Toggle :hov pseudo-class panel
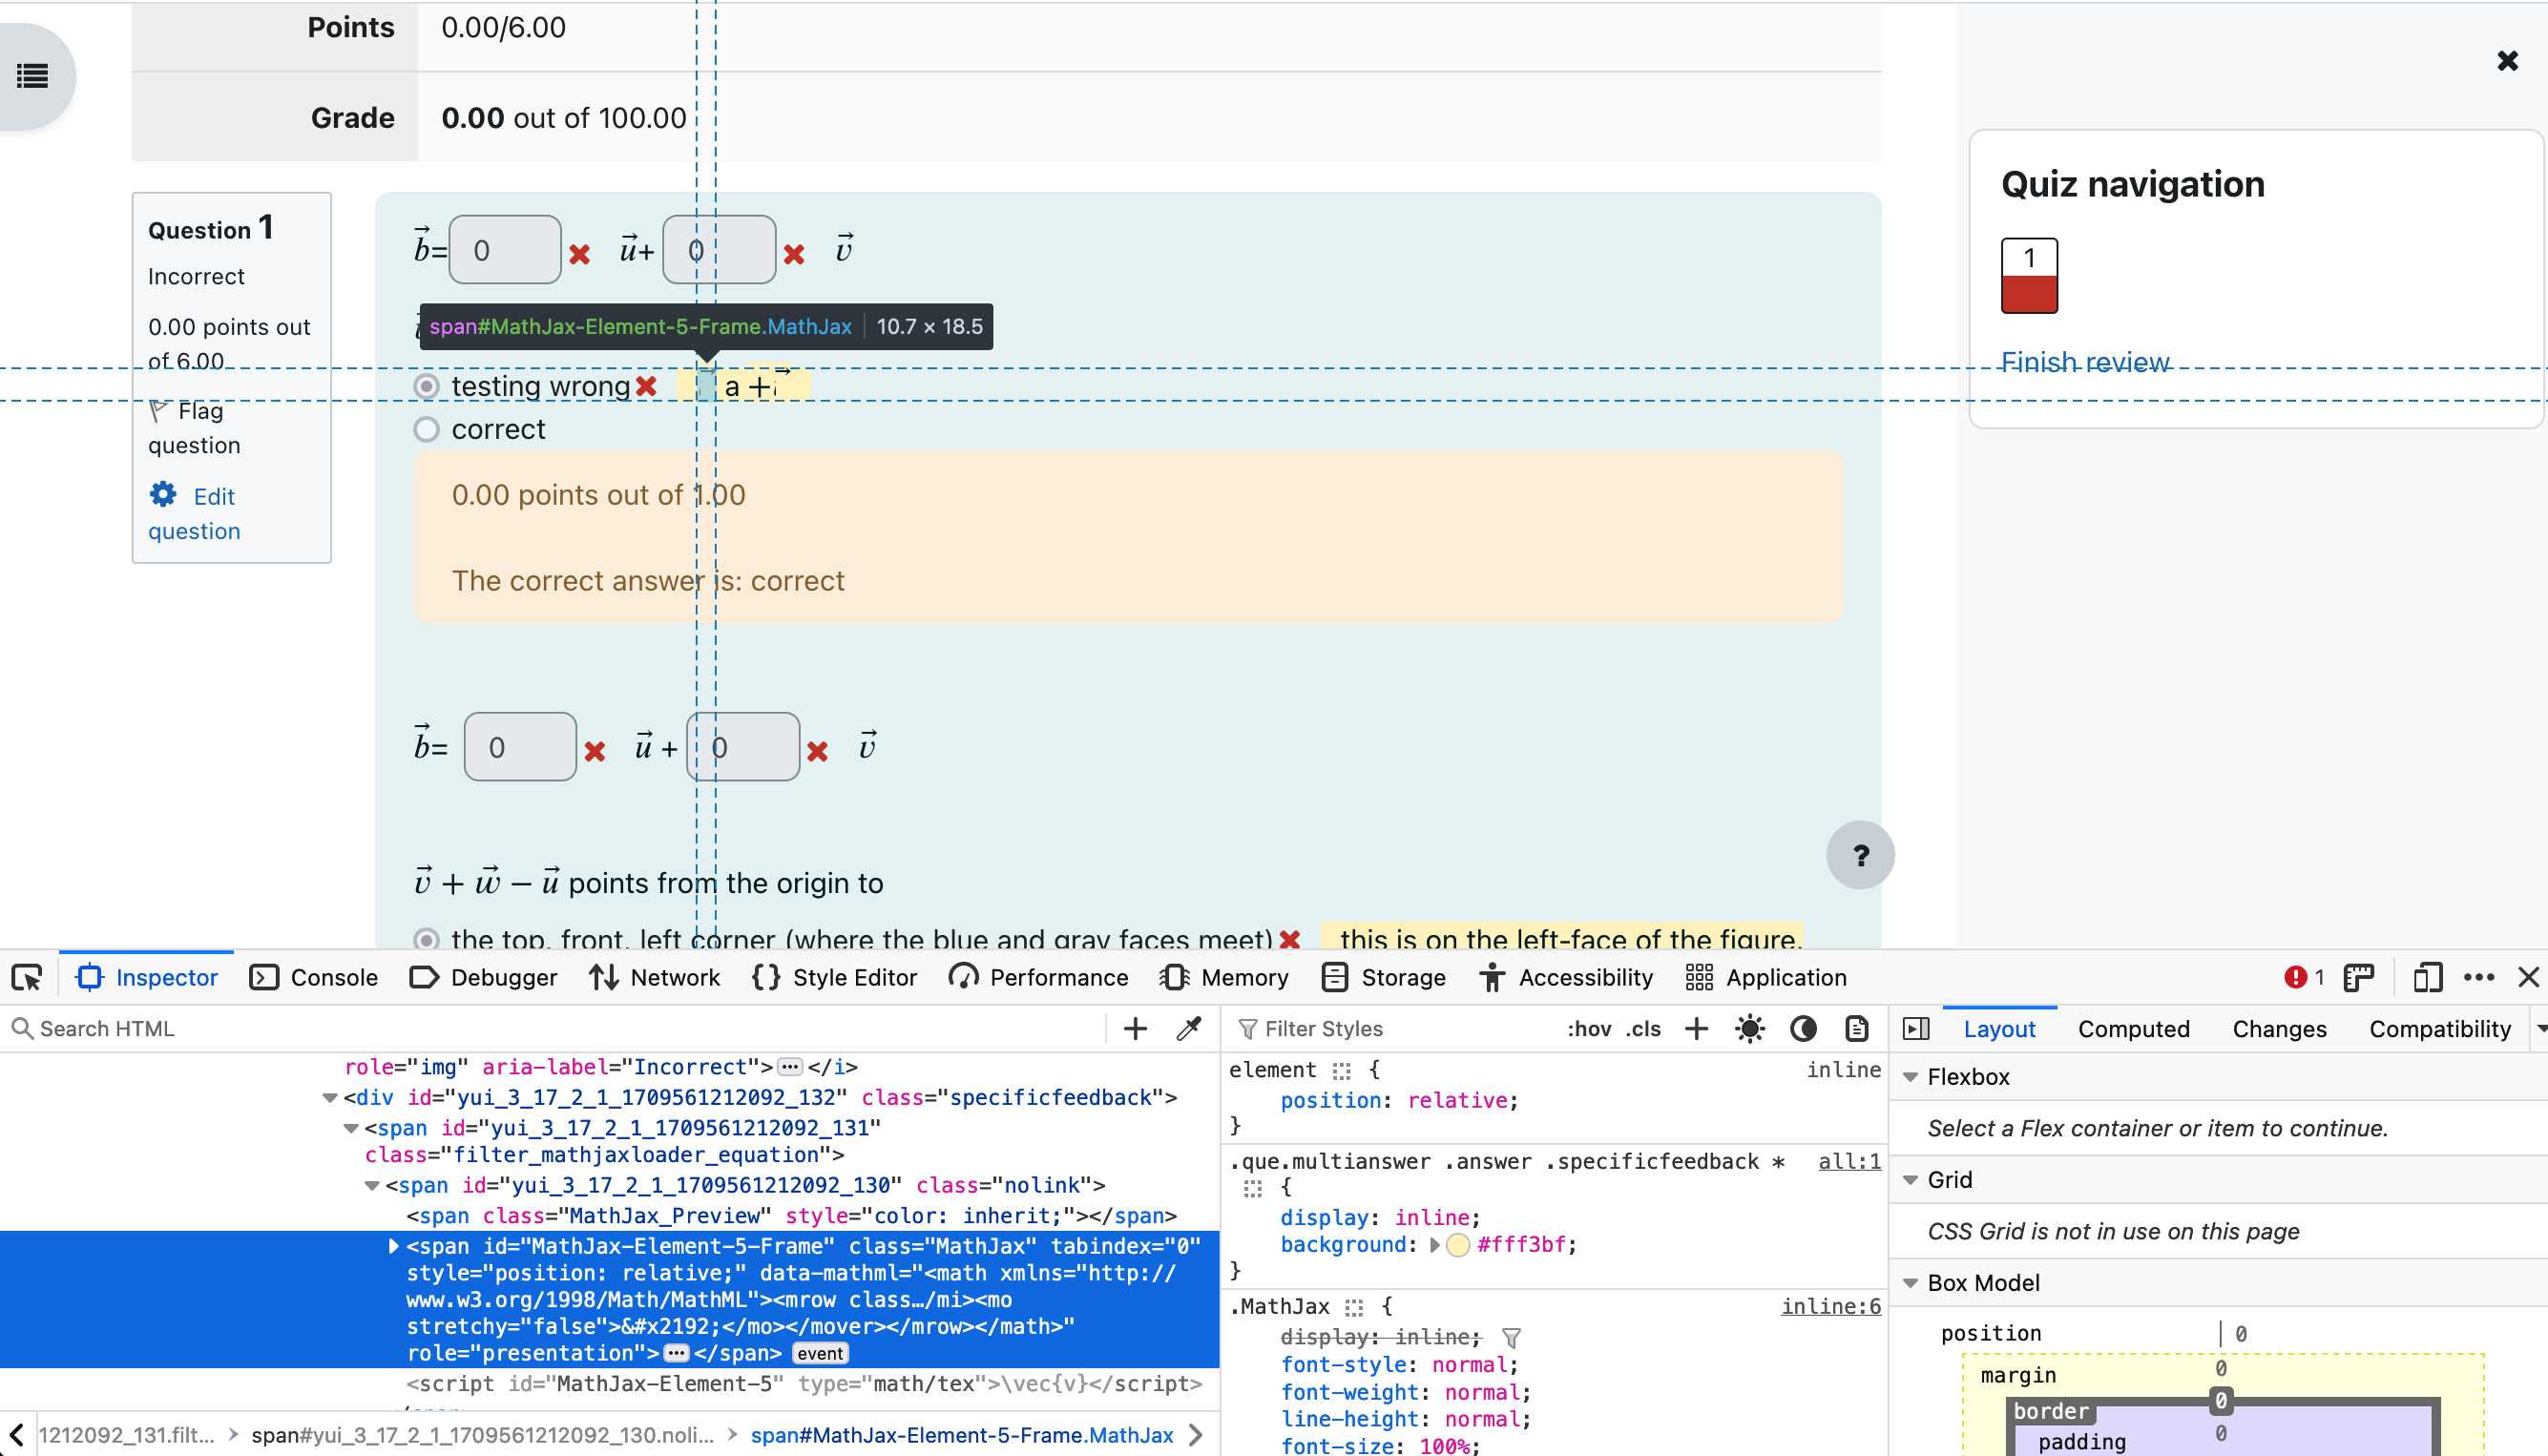2548x1456 pixels. pyautogui.click(x=1588, y=1028)
